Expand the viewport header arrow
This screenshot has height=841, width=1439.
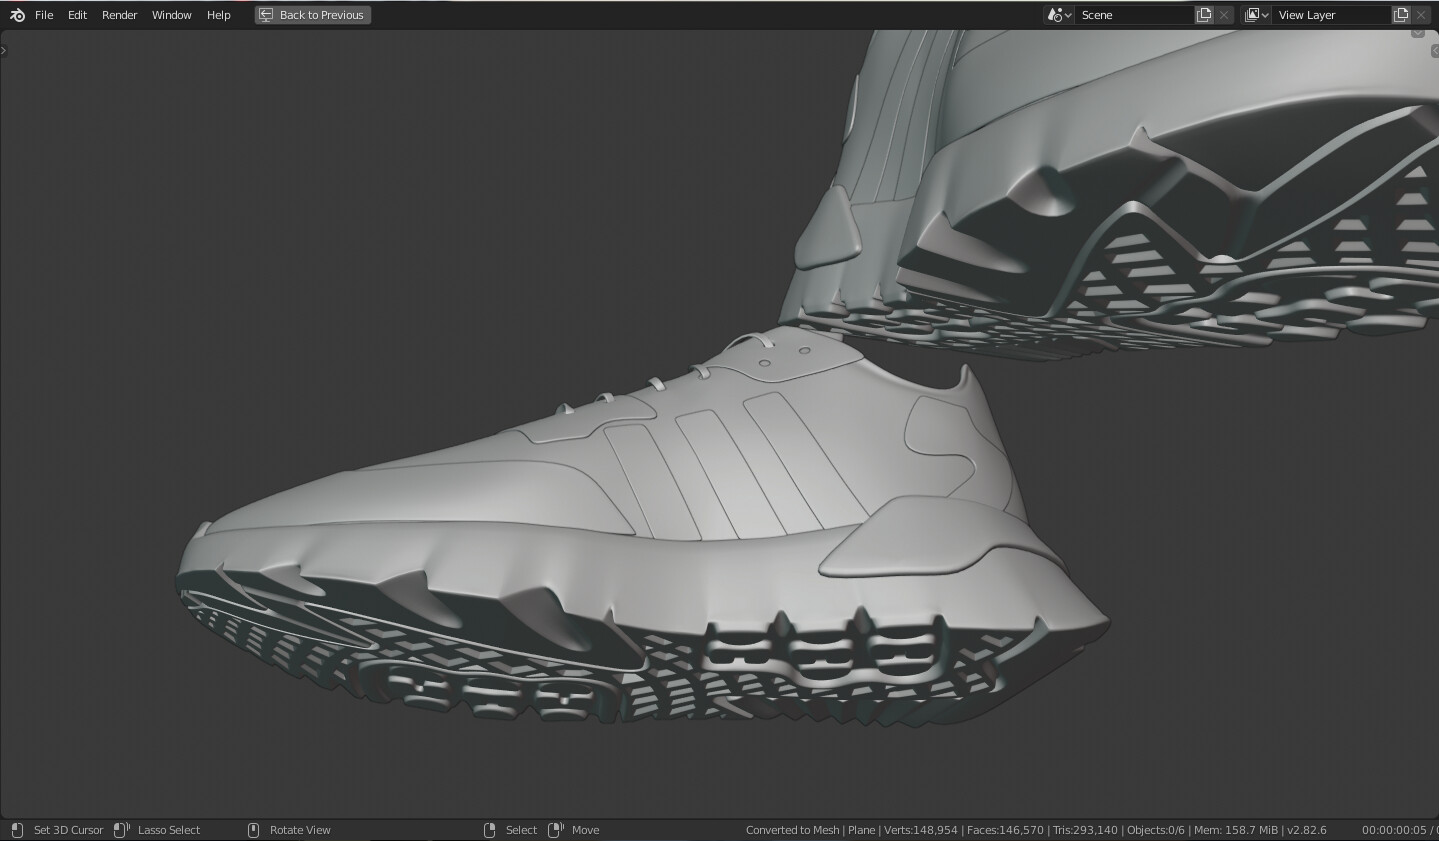click(x=1418, y=33)
